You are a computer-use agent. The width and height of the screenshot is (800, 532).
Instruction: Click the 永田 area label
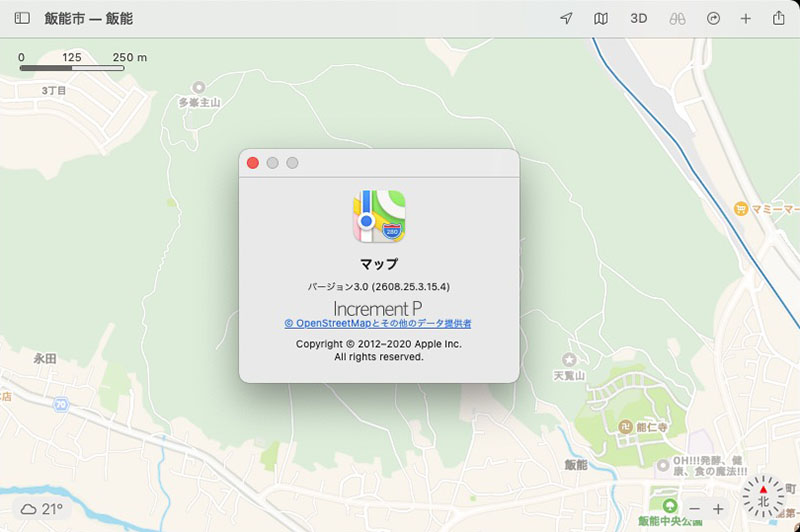pos(45,359)
